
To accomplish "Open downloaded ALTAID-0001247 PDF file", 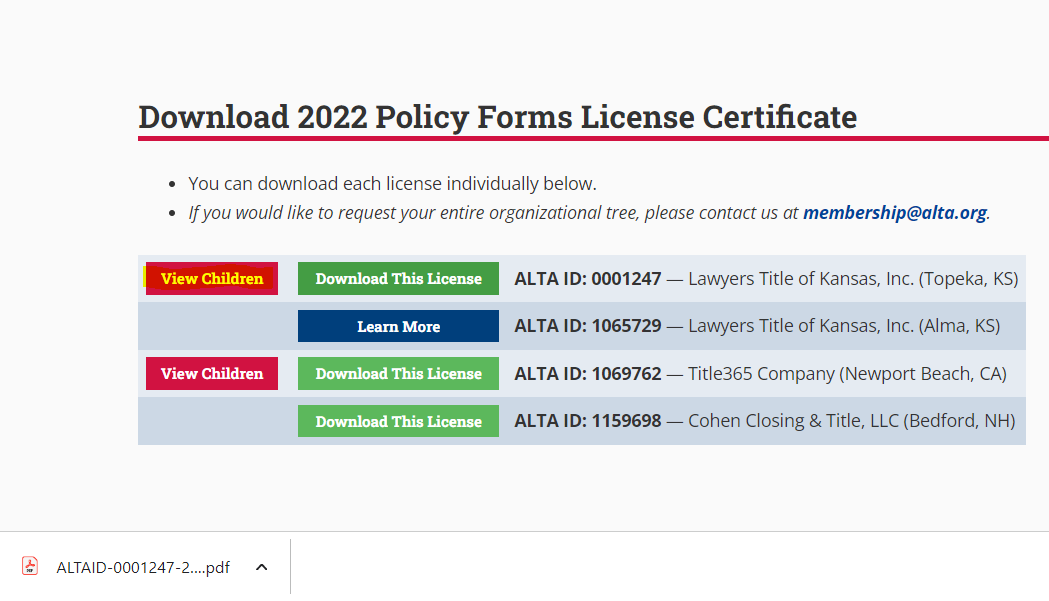I will pyautogui.click(x=142, y=568).
